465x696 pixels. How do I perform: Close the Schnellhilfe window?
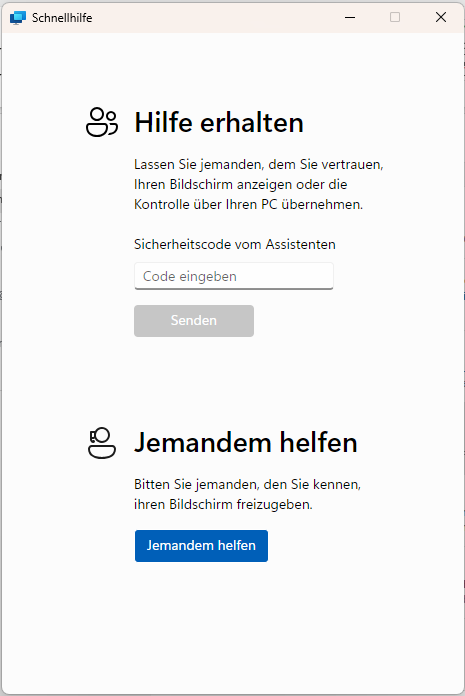tap(441, 17)
